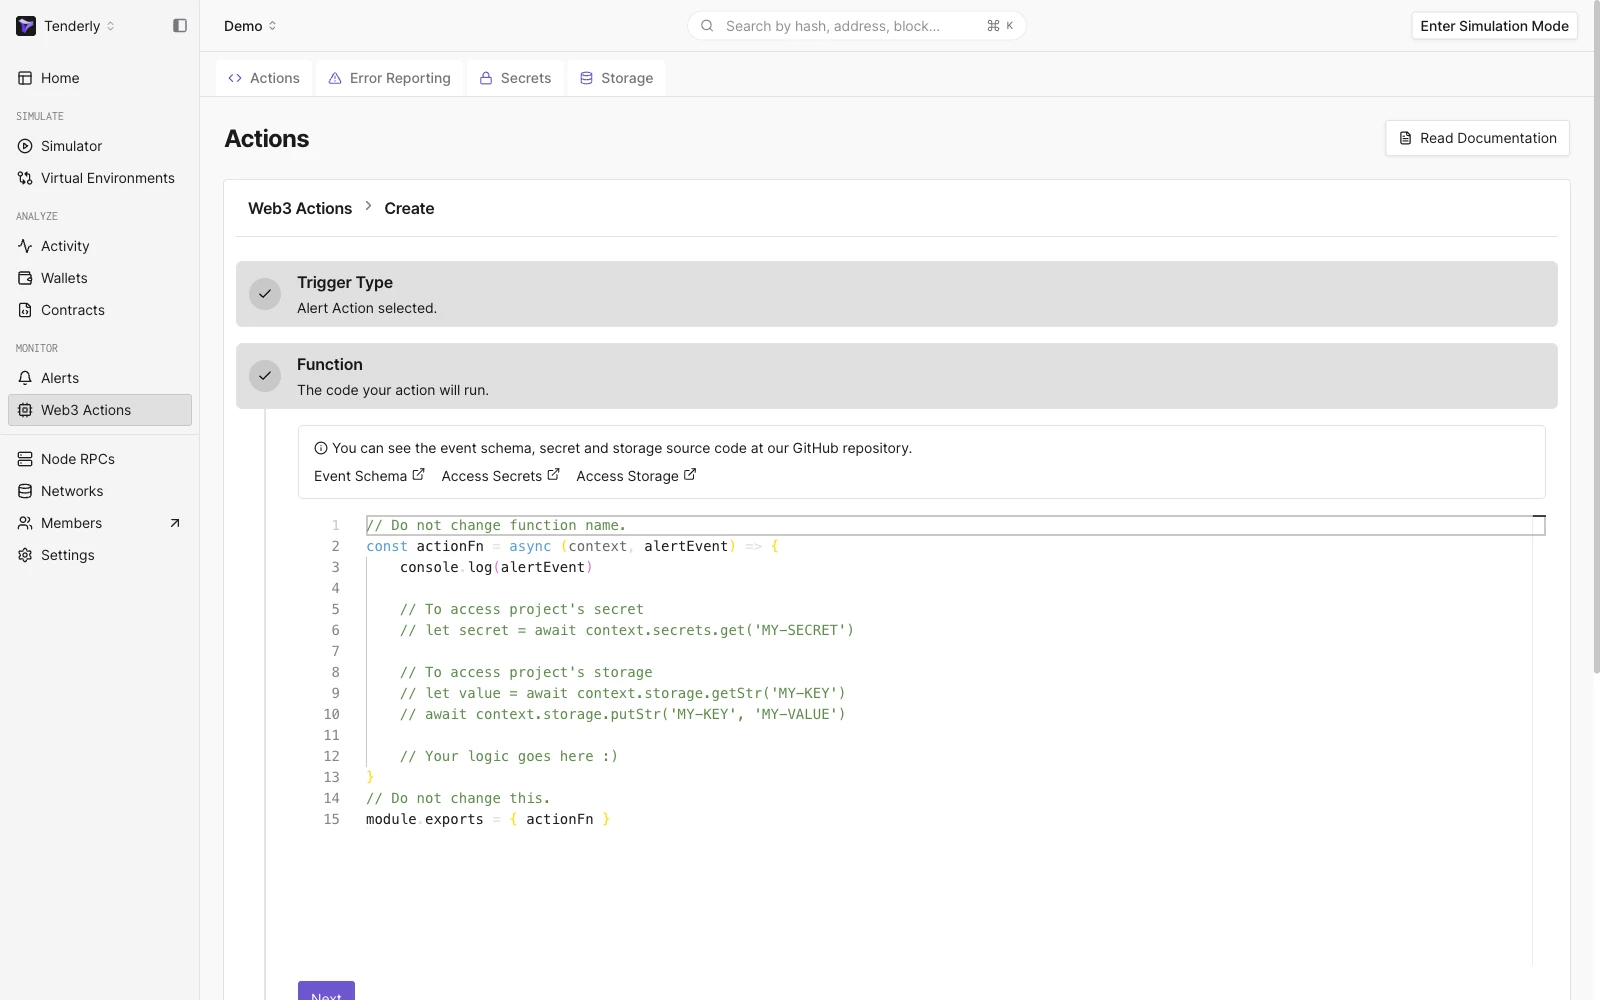Collapse the Function step header

click(896, 376)
